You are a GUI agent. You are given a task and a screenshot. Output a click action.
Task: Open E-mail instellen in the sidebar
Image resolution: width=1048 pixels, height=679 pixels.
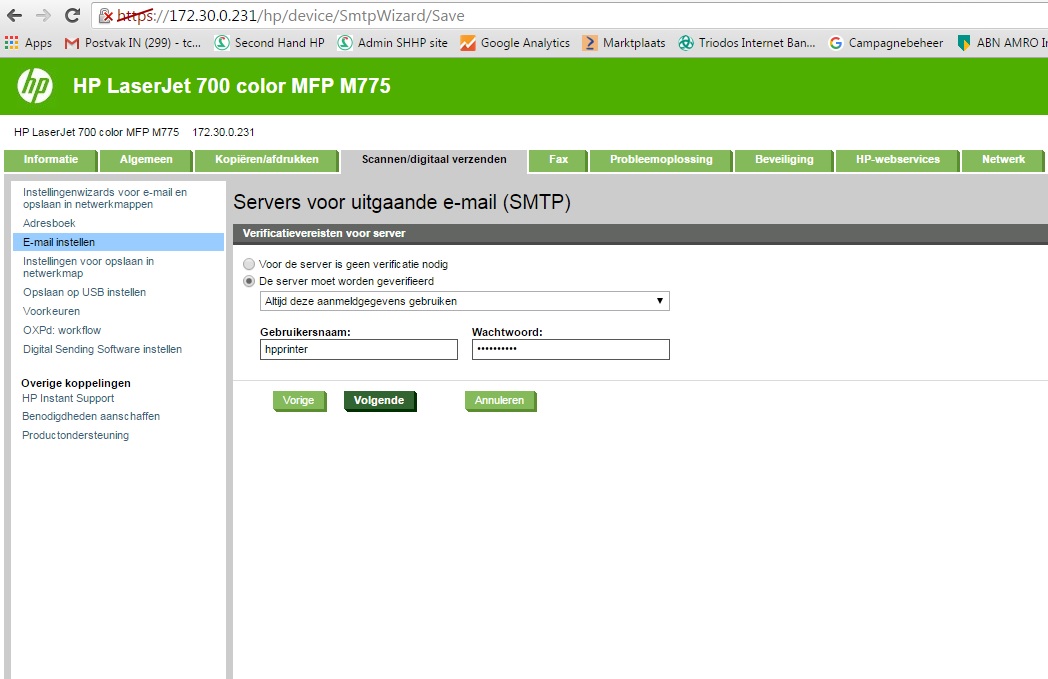(118, 242)
